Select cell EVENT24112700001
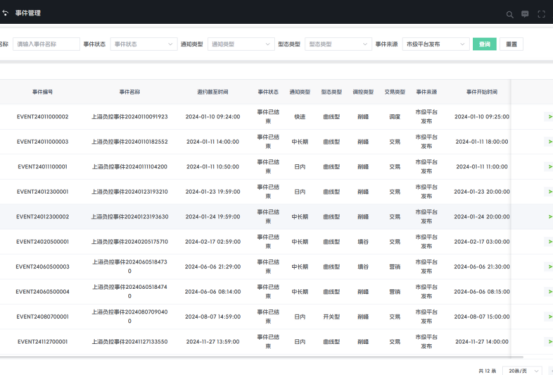Image resolution: width=554 pixels, height=375 pixels. [x=42, y=342]
